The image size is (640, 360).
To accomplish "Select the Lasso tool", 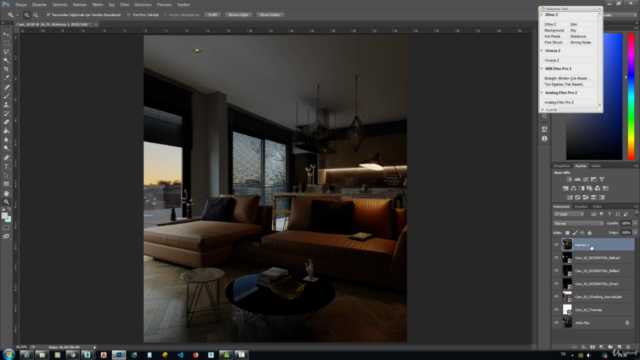I will 6,52.
